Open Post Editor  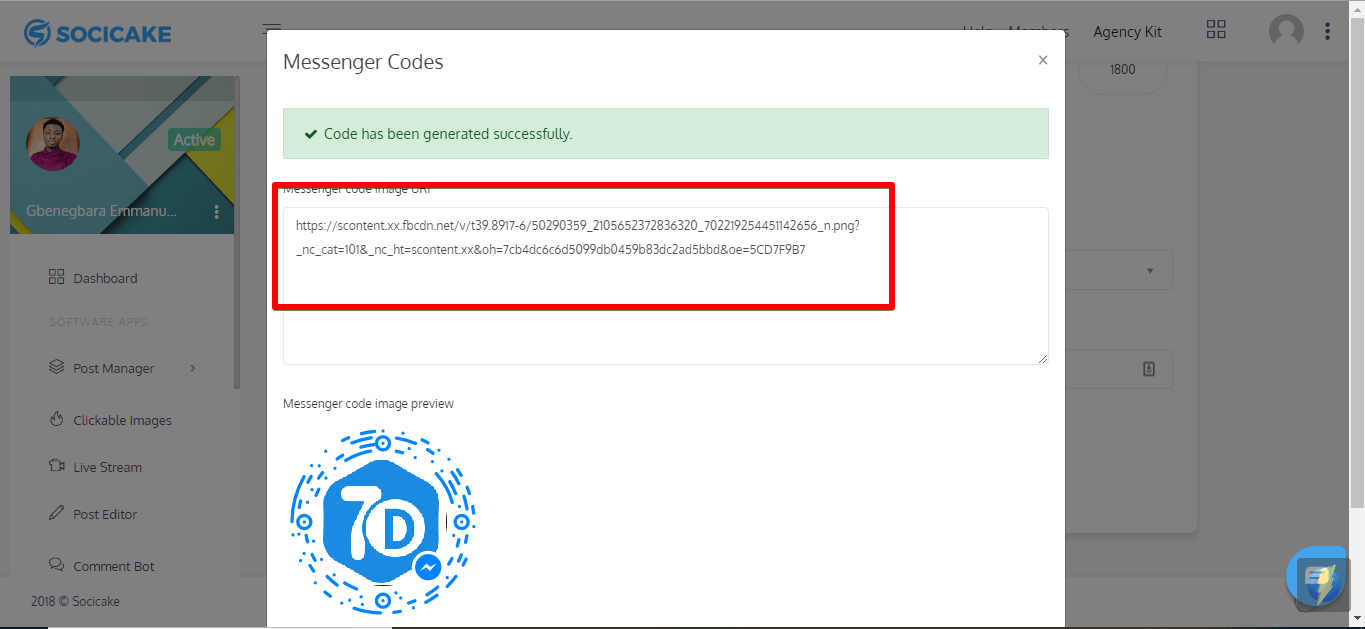(x=105, y=514)
